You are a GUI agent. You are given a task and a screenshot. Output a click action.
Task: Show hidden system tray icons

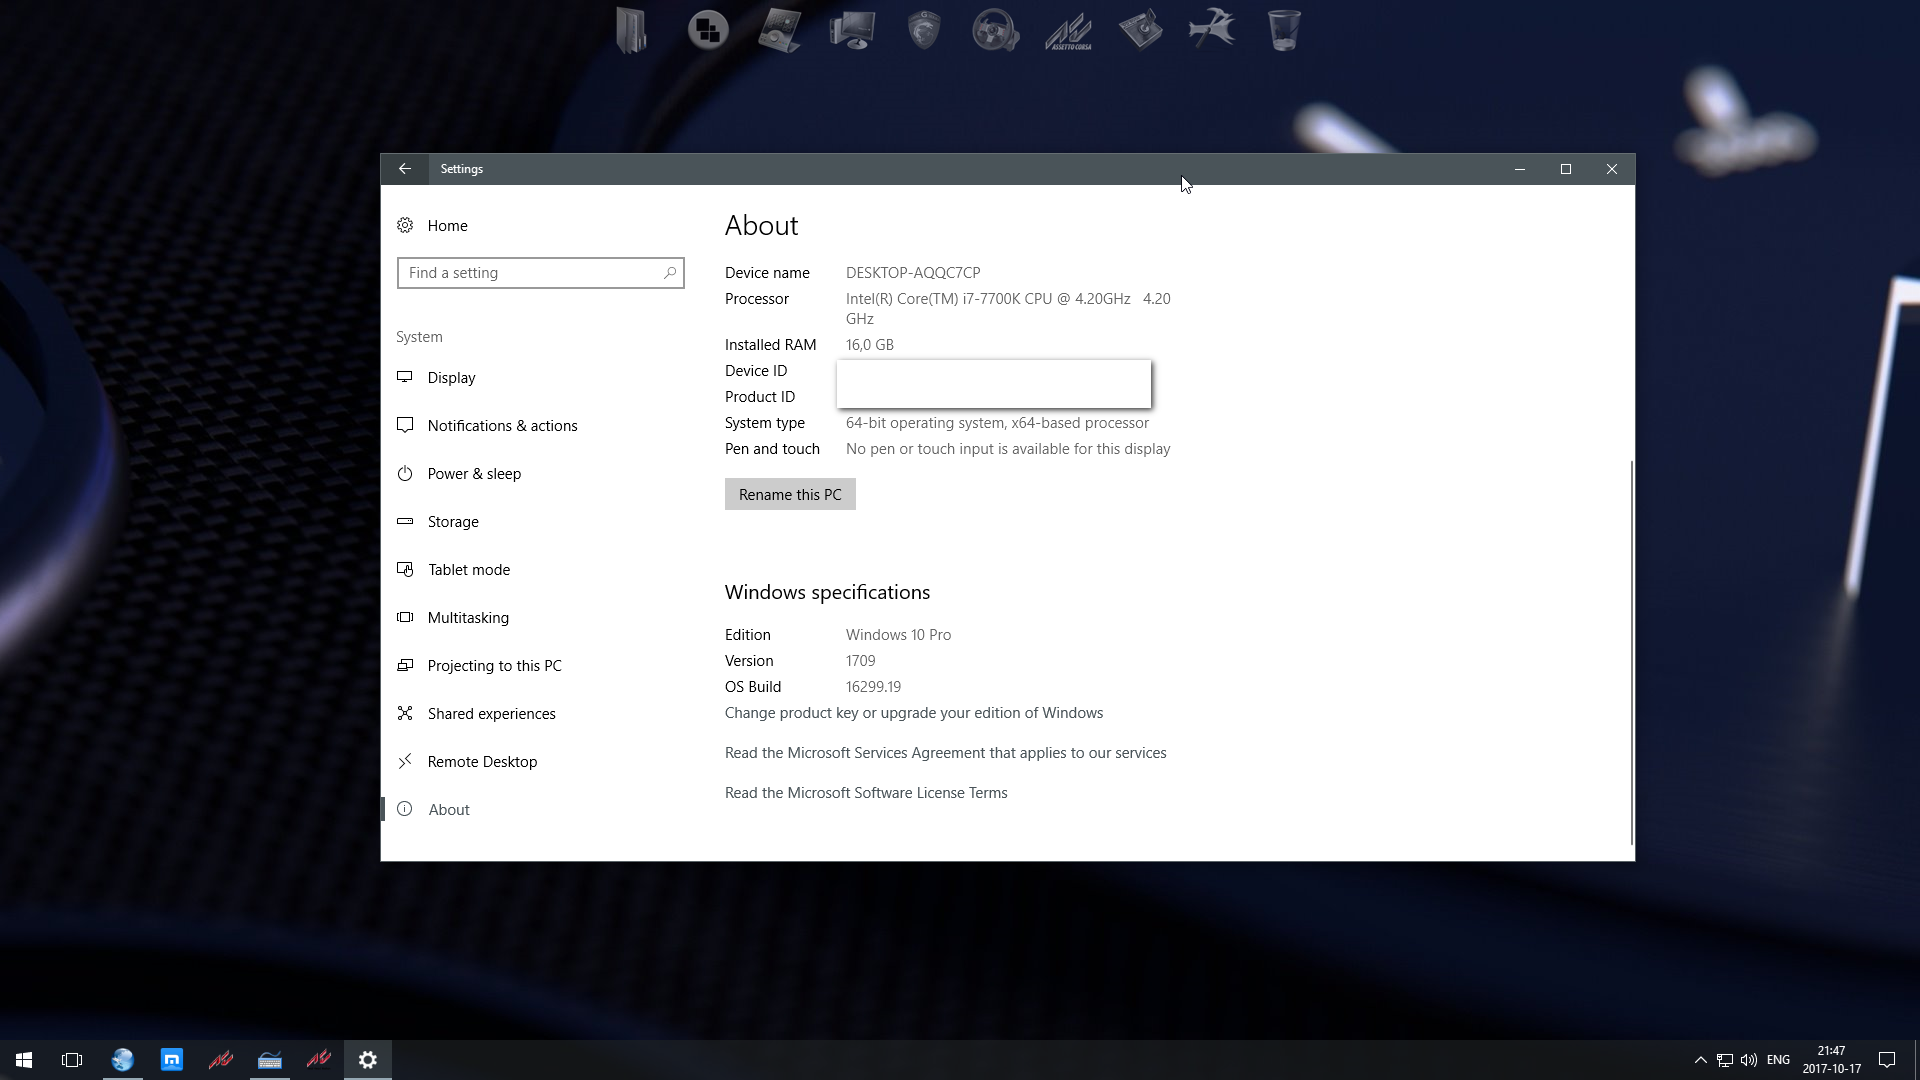coord(1700,1060)
